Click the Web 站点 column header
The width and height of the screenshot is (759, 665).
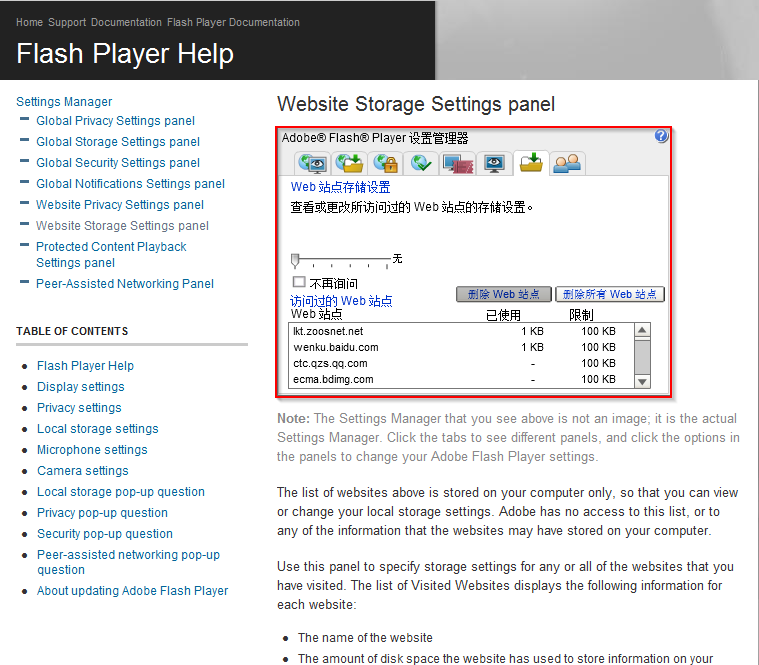[316, 314]
